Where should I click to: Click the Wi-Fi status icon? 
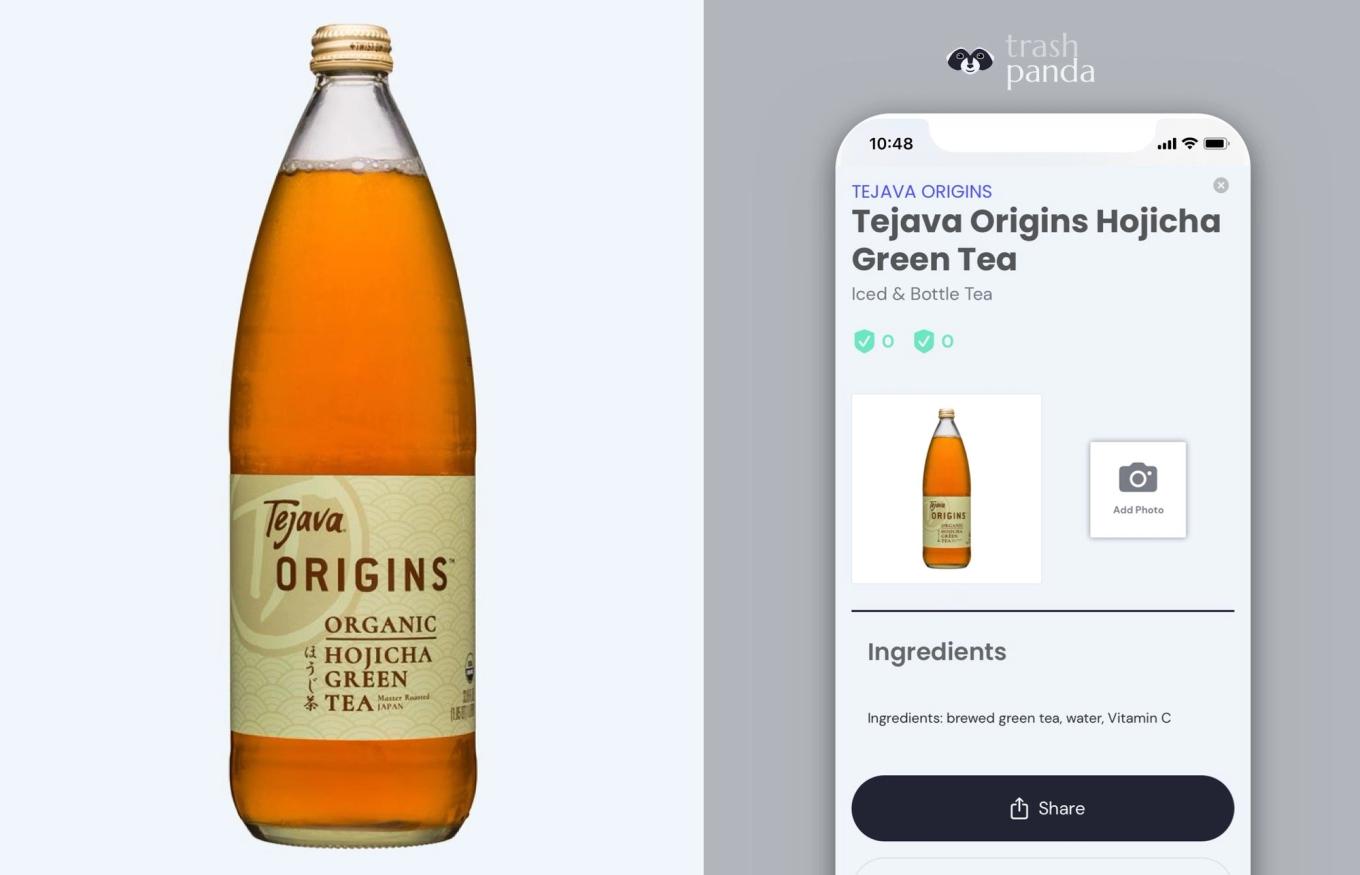click(x=1189, y=143)
